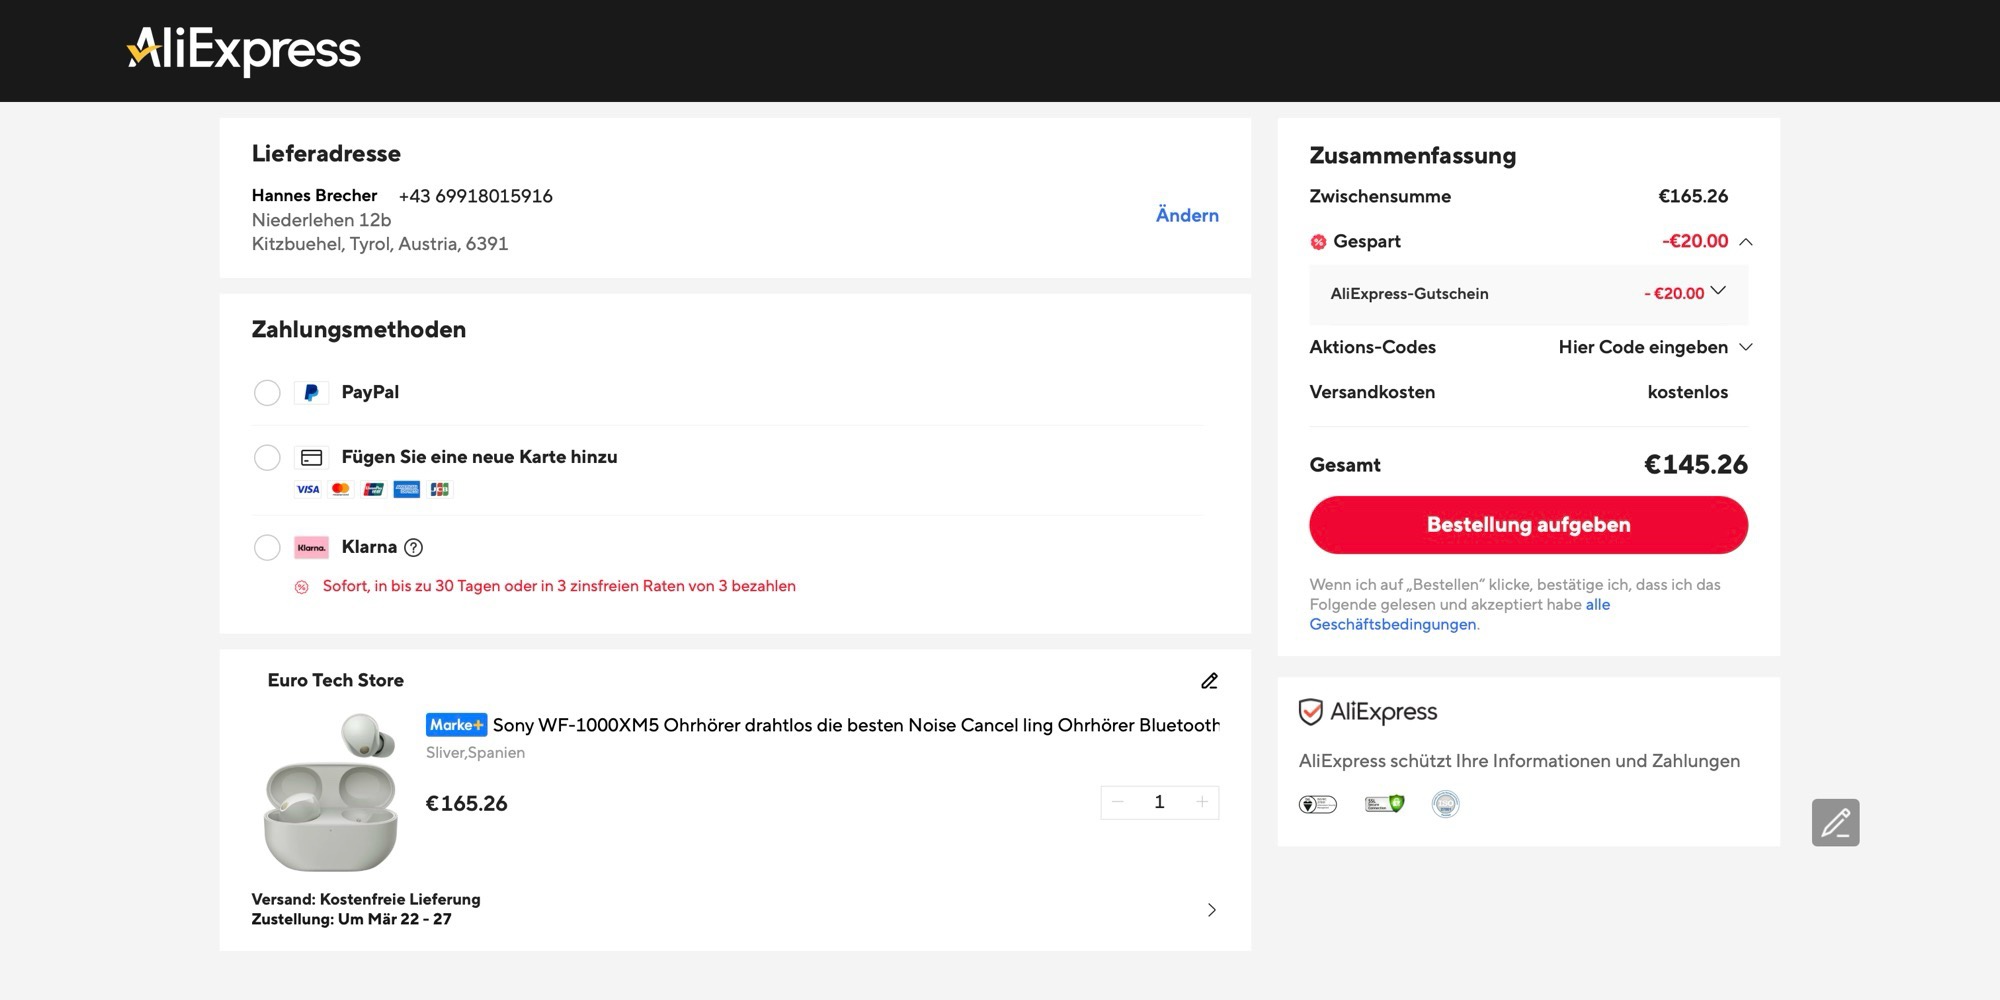
Task: Click the Gespart discount percent icon
Action: 1318,242
